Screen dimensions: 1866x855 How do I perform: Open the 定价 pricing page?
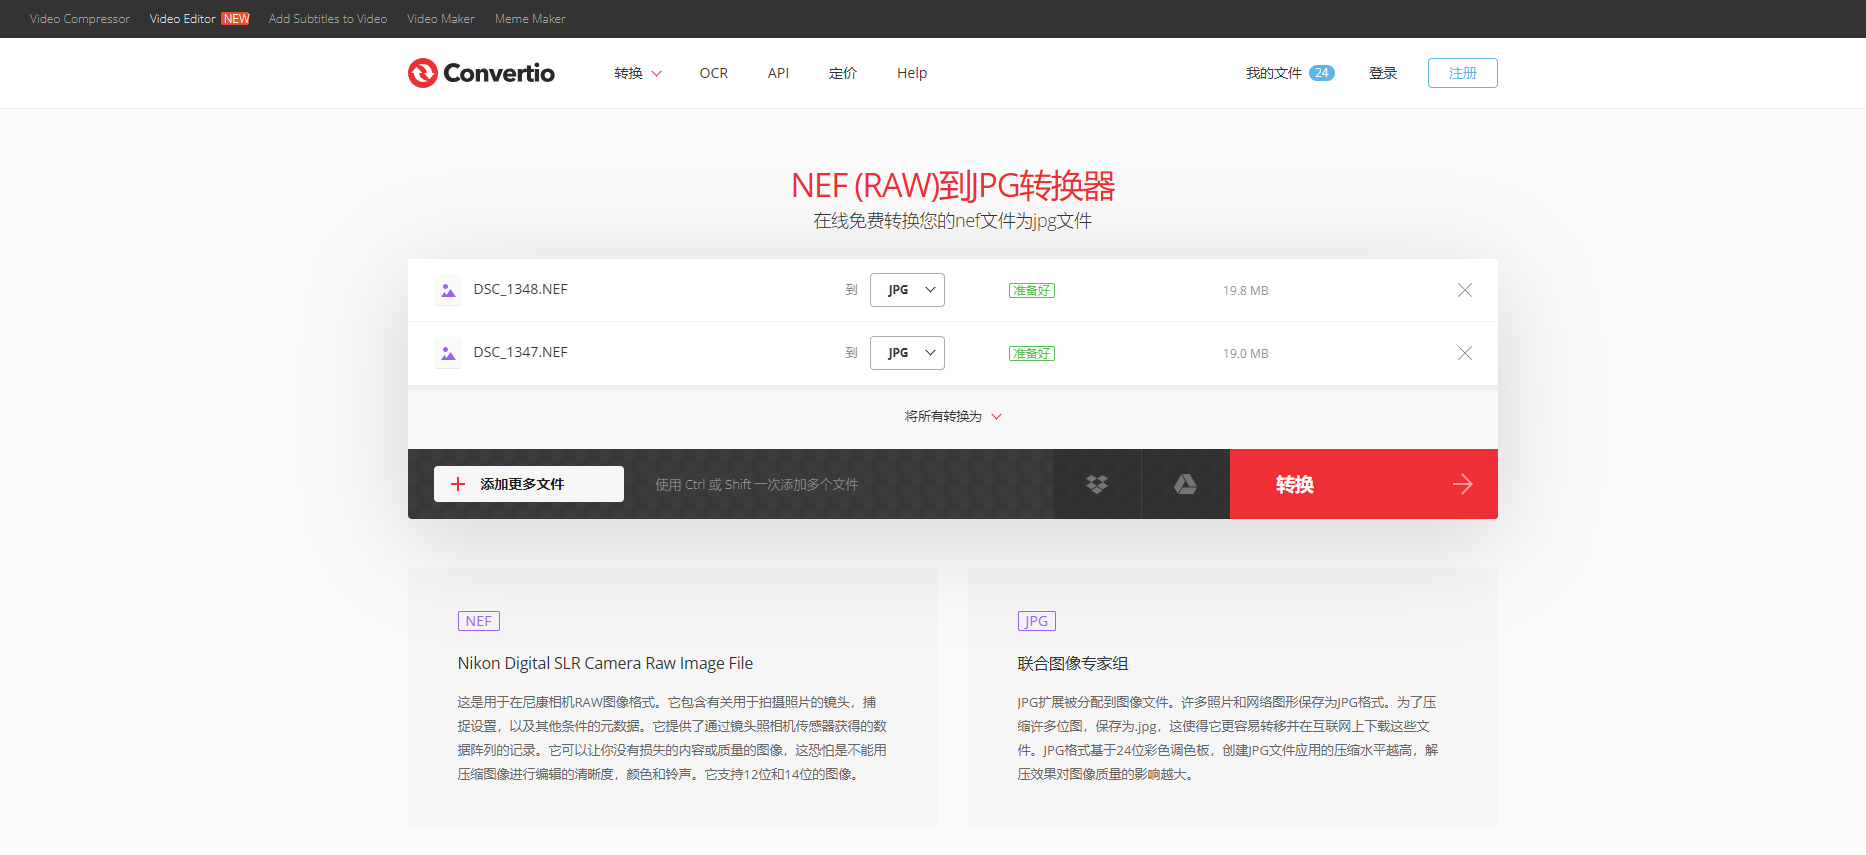click(x=843, y=73)
